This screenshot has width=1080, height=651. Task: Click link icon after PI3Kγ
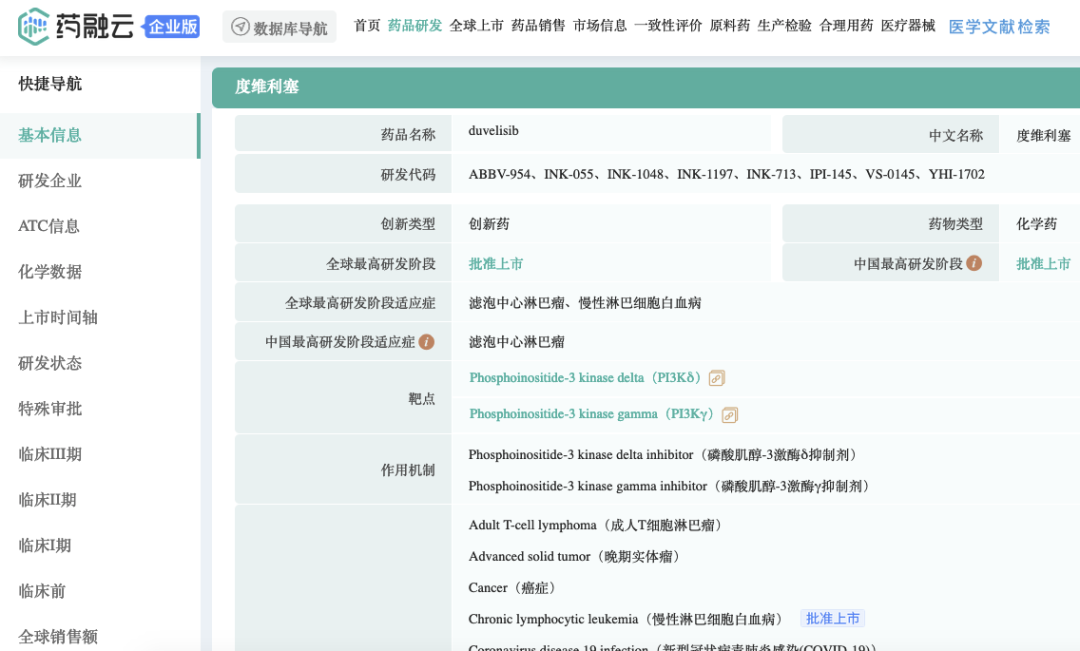coord(729,415)
